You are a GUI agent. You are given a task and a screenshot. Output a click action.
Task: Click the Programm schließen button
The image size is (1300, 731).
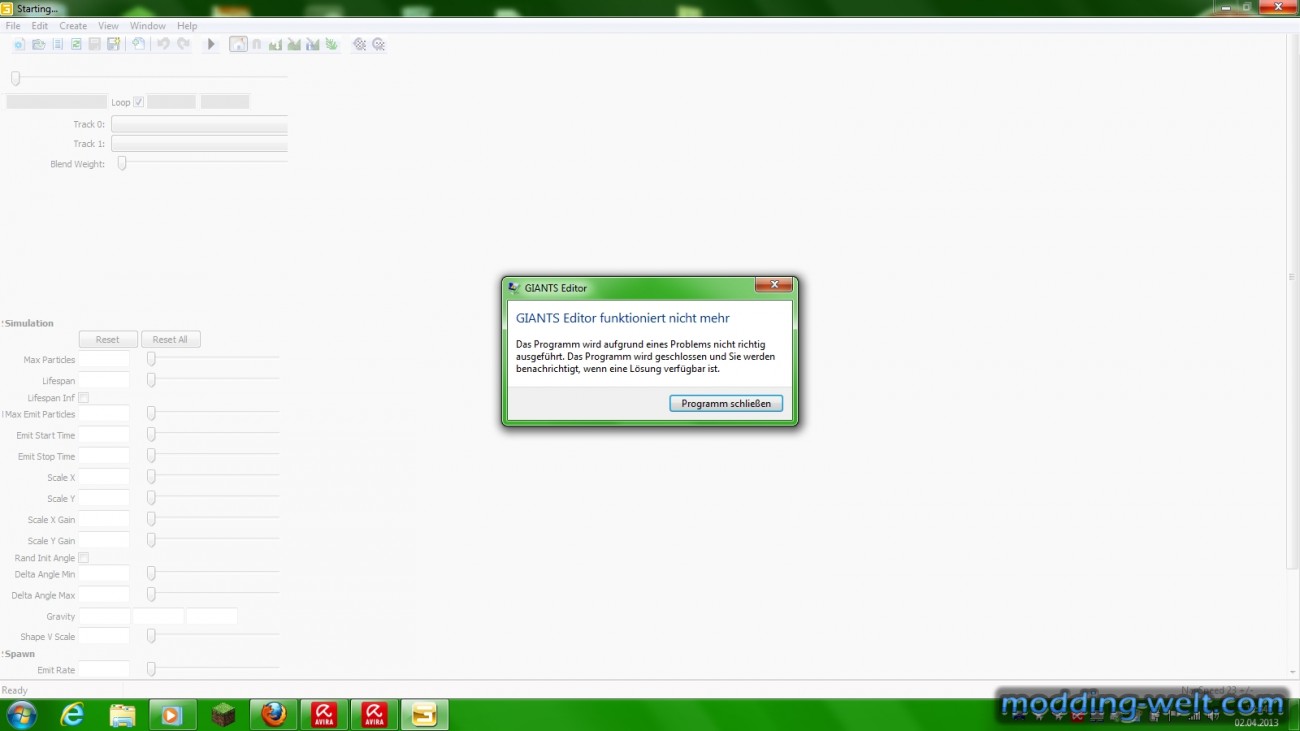tap(726, 404)
